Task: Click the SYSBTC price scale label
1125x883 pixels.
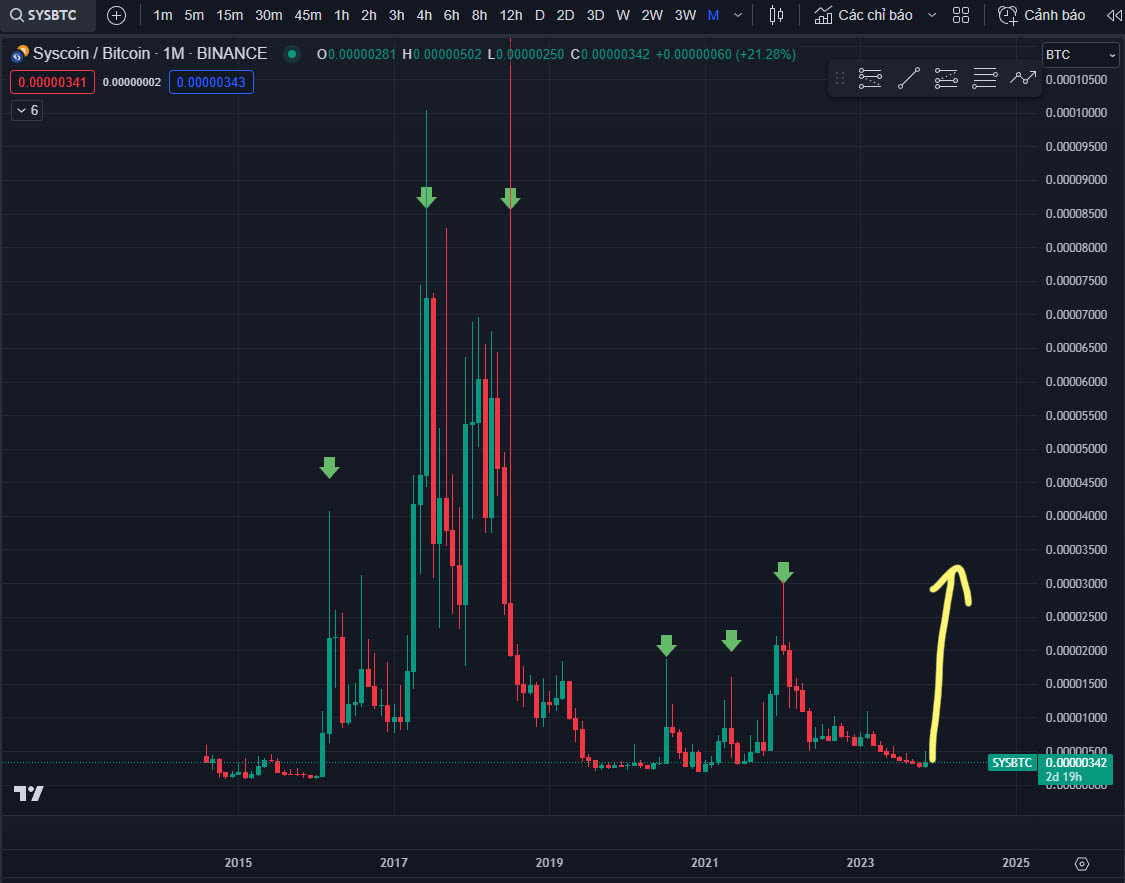Action: tap(1012, 762)
